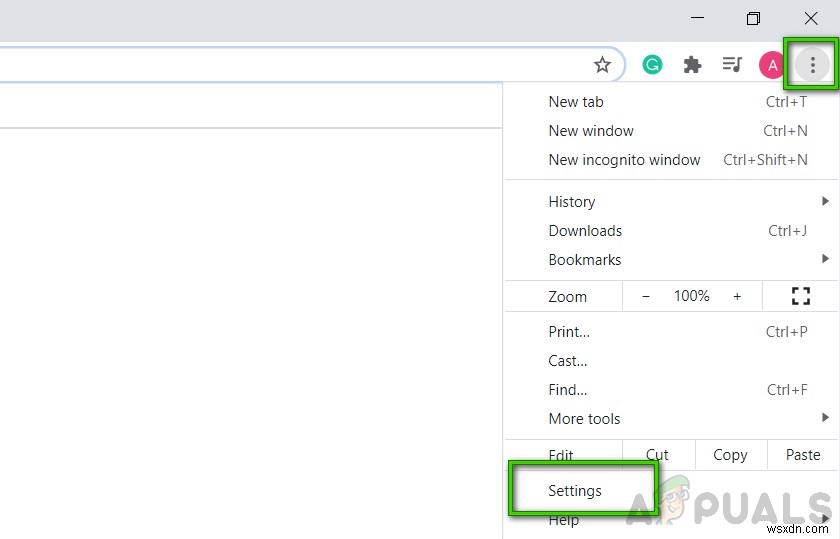The height and width of the screenshot is (539, 840).
Task: Bookmark this page with the star icon
Action: [602, 65]
